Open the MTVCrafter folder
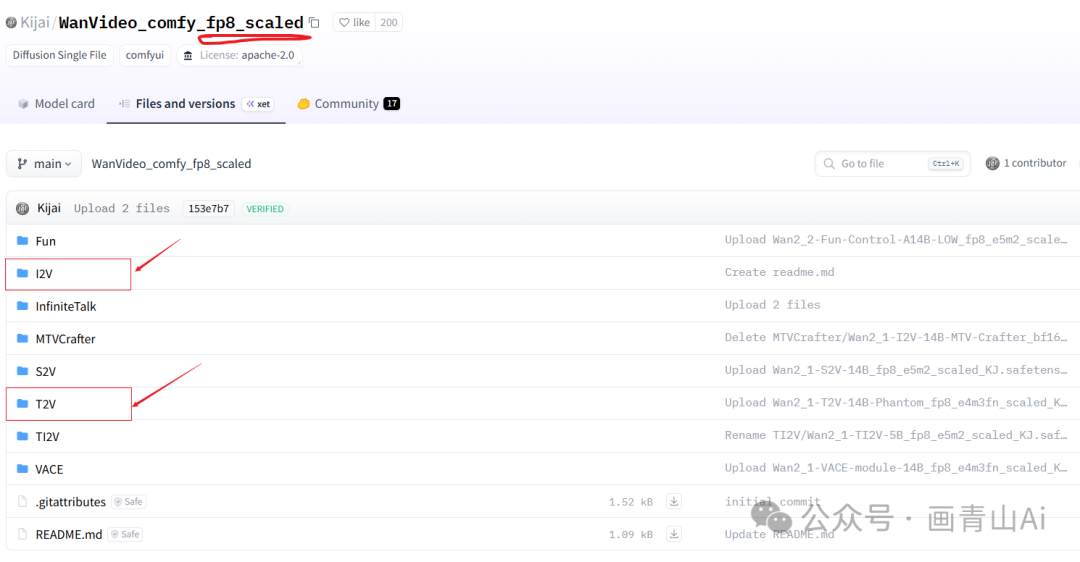 tap(65, 339)
